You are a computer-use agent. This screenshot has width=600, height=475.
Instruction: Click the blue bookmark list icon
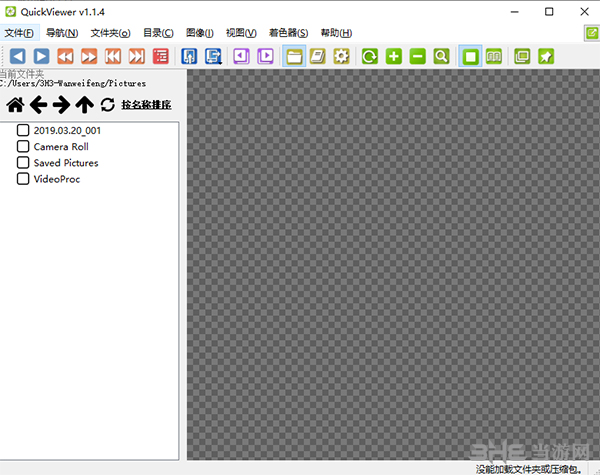tap(213, 56)
